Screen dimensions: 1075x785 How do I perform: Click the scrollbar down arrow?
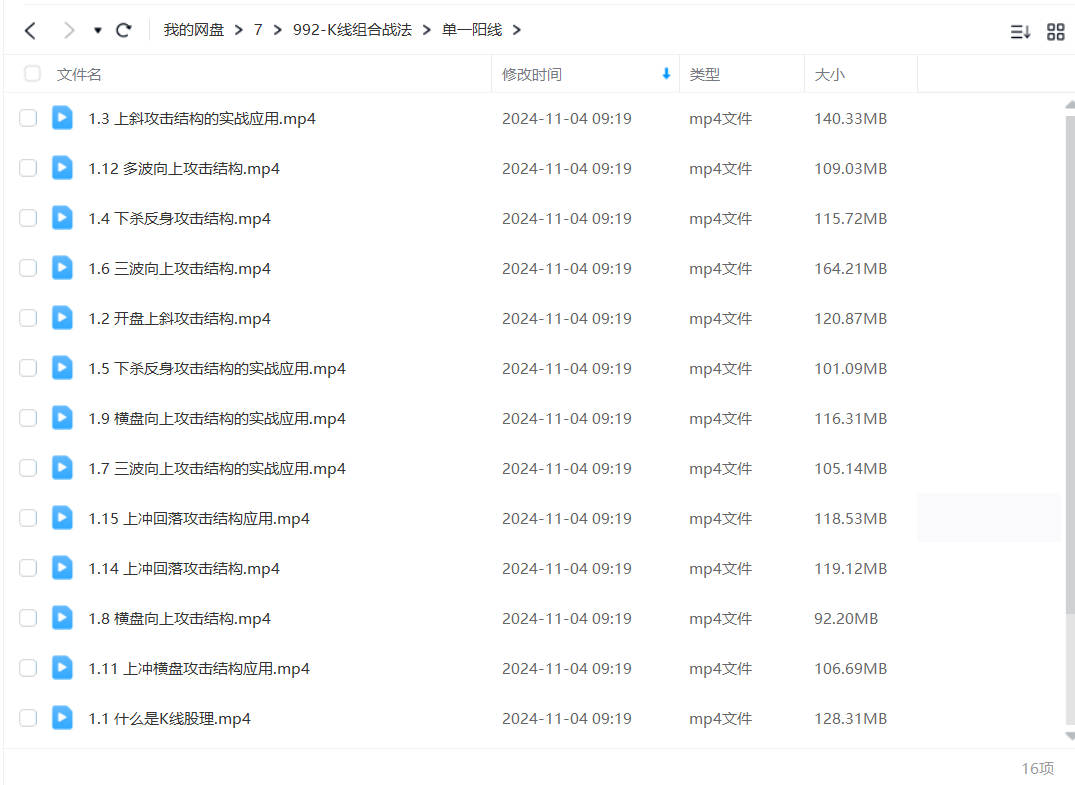pyautogui.click(x=1070, y=736)
